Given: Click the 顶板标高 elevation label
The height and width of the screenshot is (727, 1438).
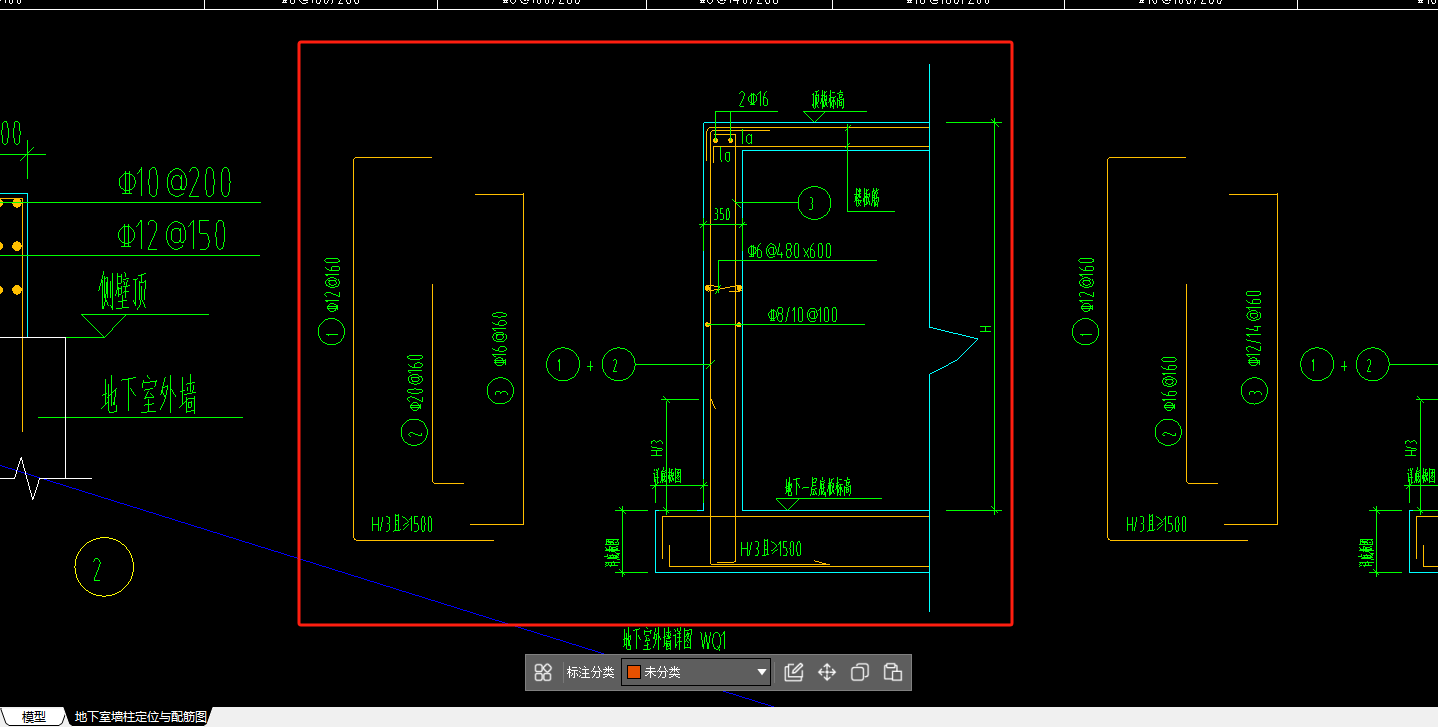Looking at the screenshot, I should pos(828,100).
